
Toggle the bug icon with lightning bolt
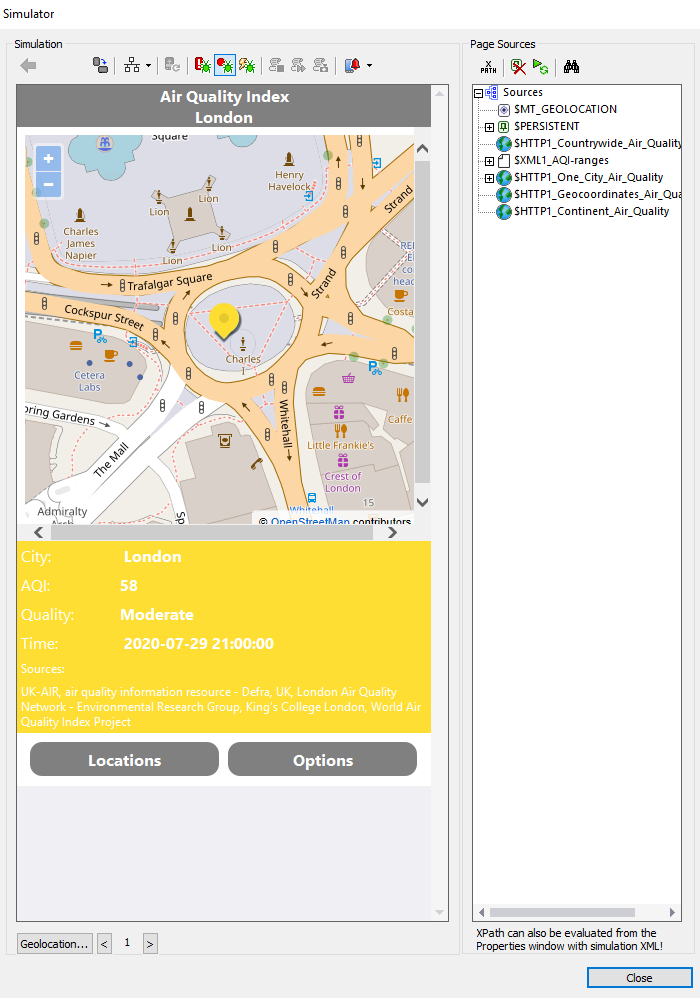point(246,65)
